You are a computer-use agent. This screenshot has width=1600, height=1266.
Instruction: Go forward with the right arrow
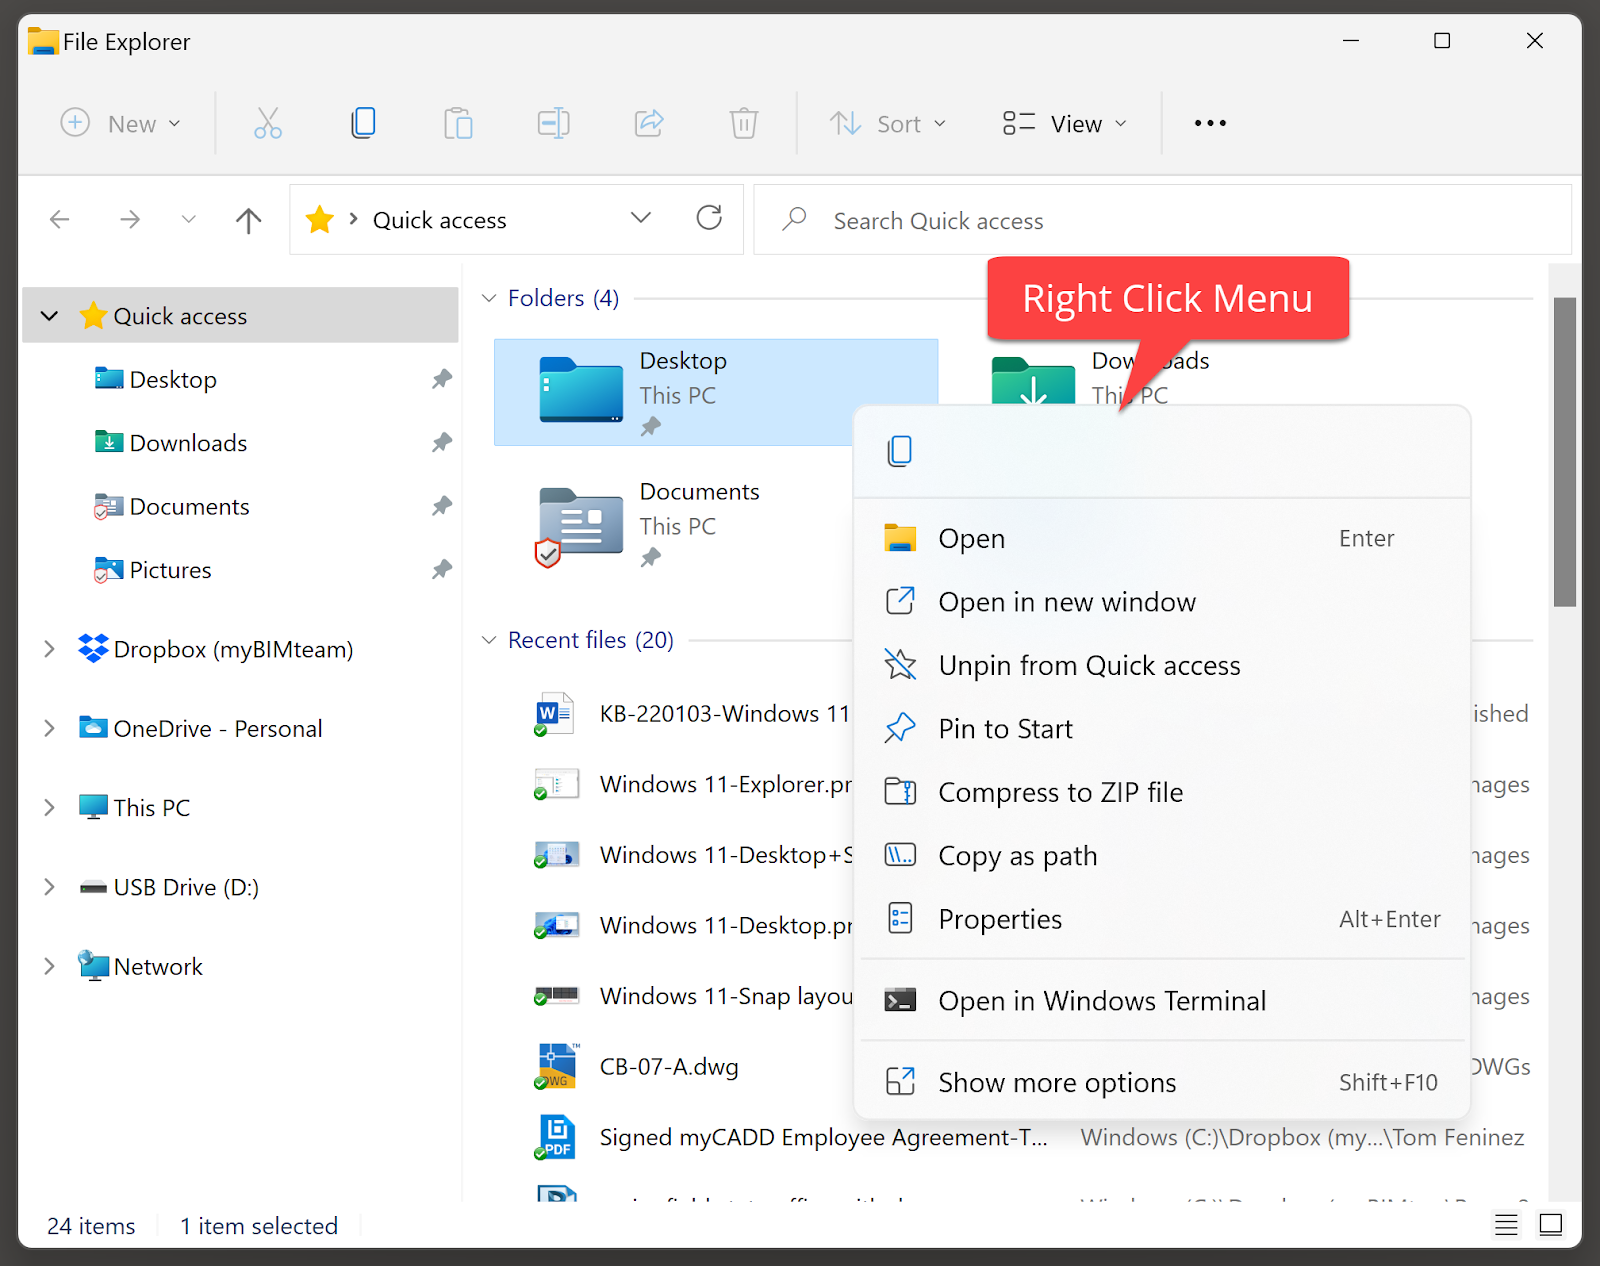tap(130, 219)
